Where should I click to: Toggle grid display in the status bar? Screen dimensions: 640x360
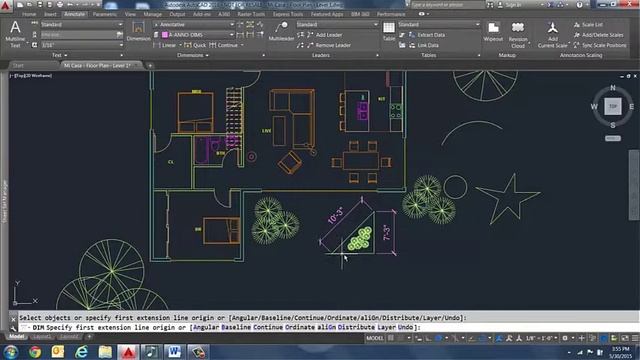coord(391,338)
